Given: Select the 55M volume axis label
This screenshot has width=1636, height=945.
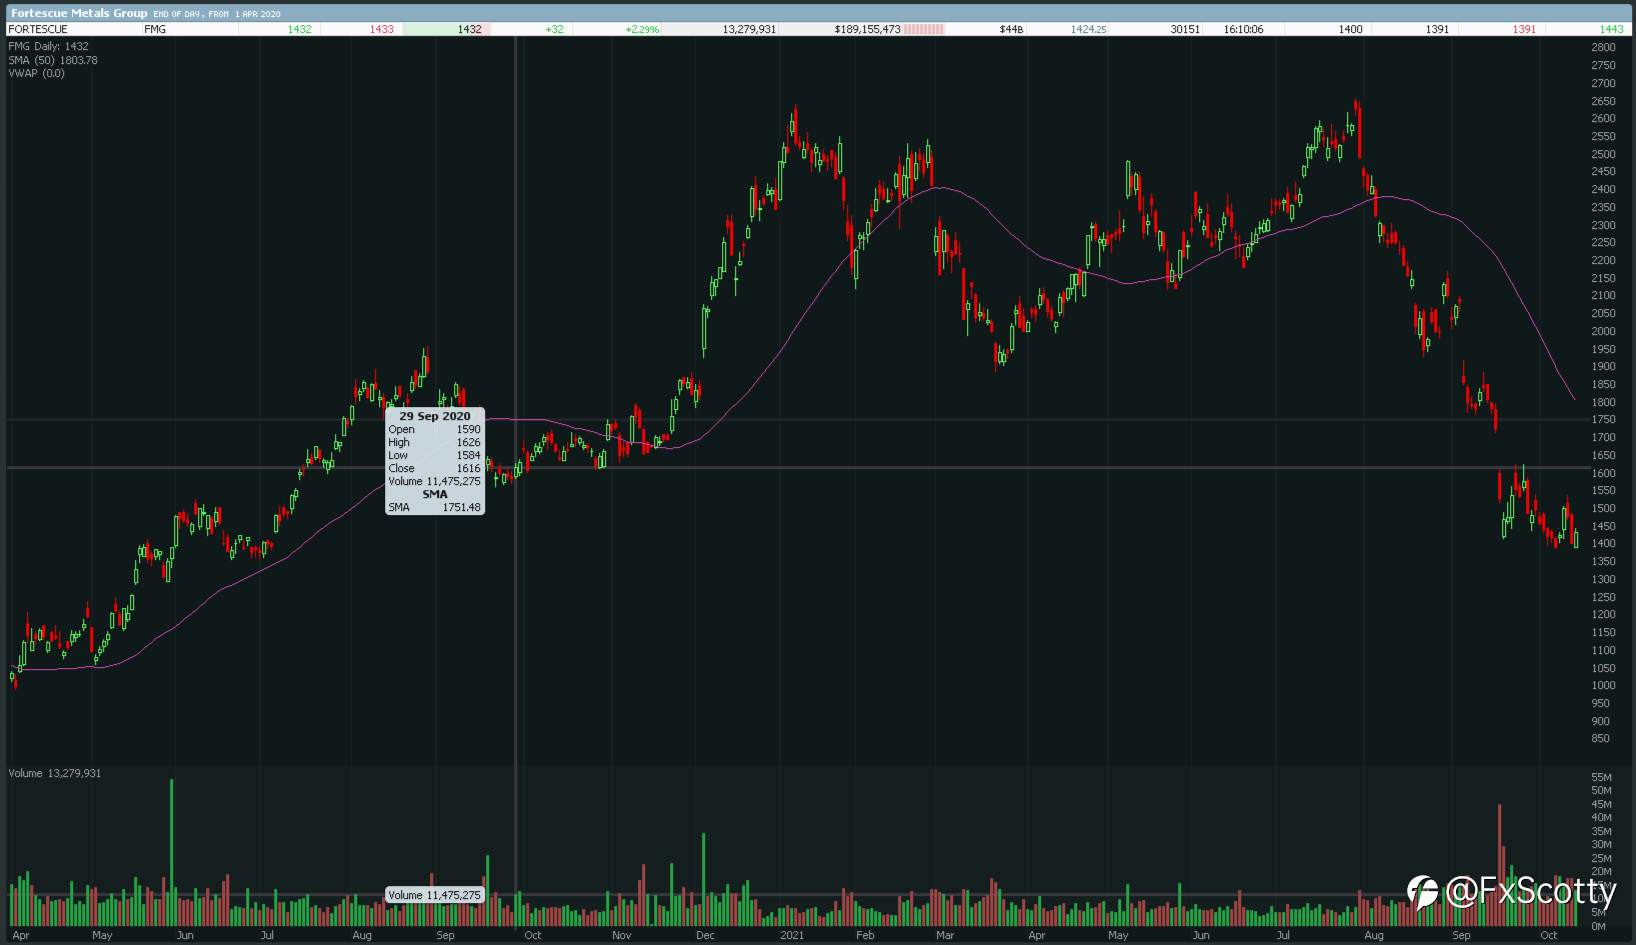Looking at the screenshot, I should (x=1601, y=777).
